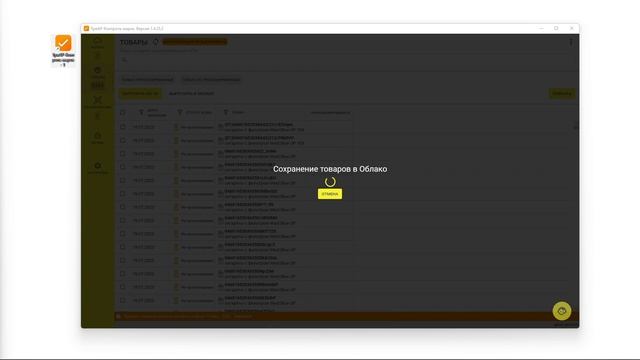Open the orange app shortcut on the desktop
The image size is (640, 360).
(x=63, y=50)
